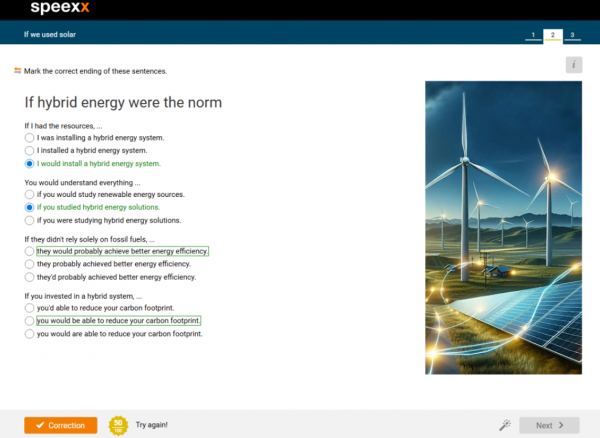Click the magic wand hint icon
600x438 pixels.
point(505,425)
